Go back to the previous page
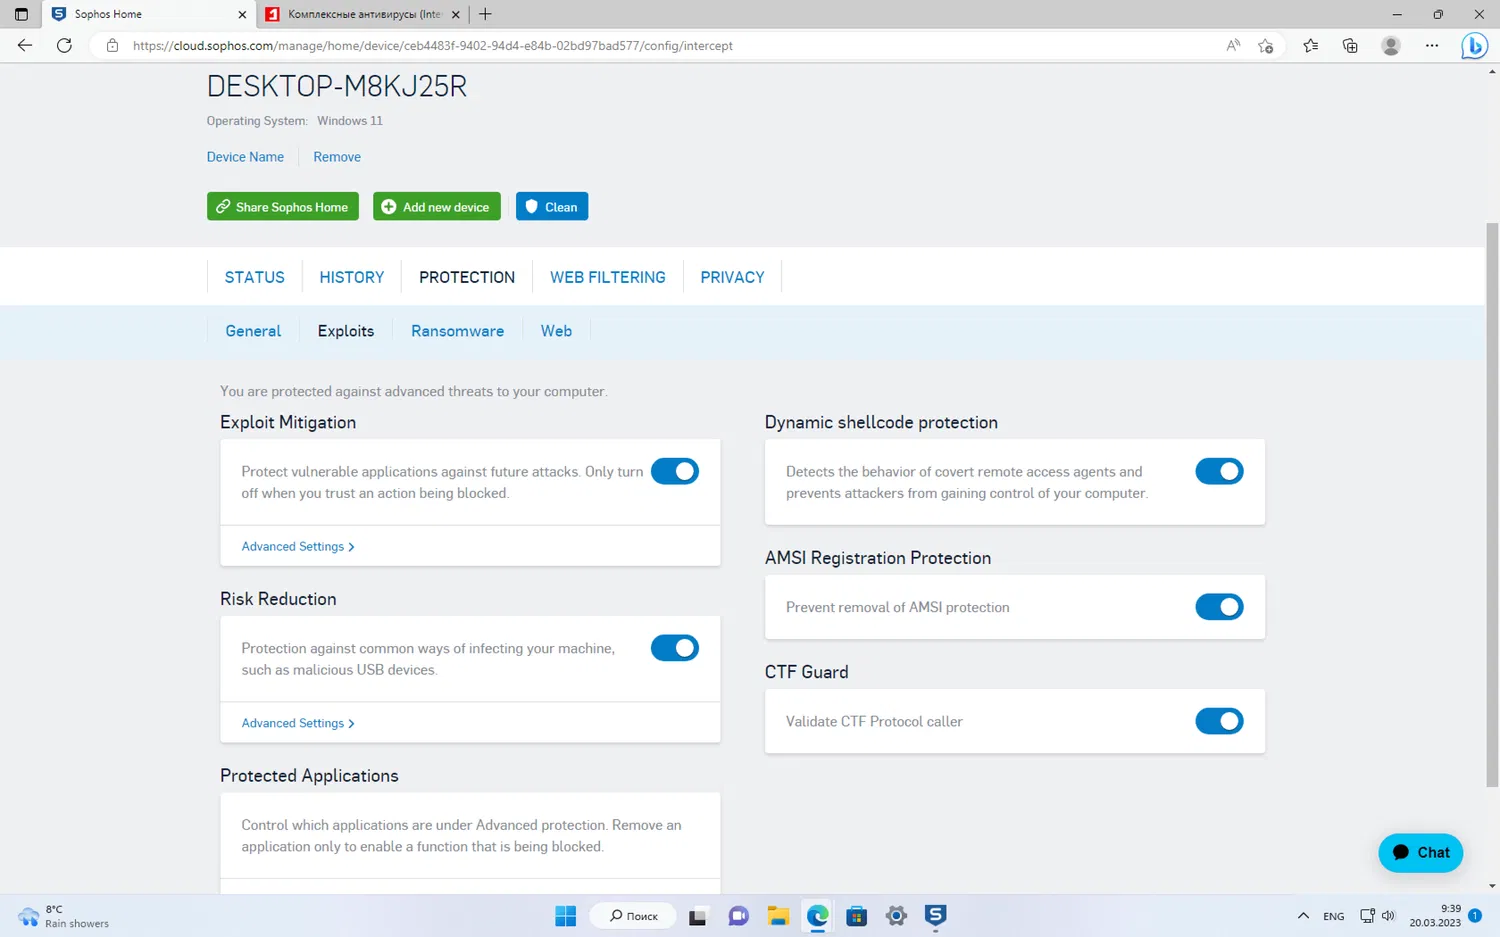This screenshot has height=937, width=1500. tap(25, 45)
